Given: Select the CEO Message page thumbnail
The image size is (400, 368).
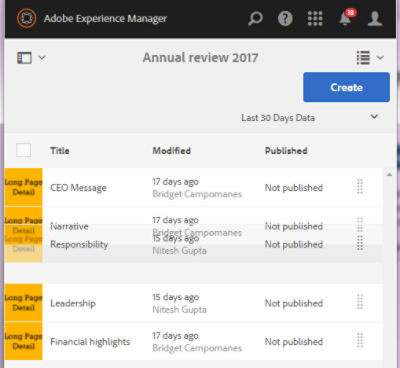Looking at the screenshot, I should (x=24, y=187).
